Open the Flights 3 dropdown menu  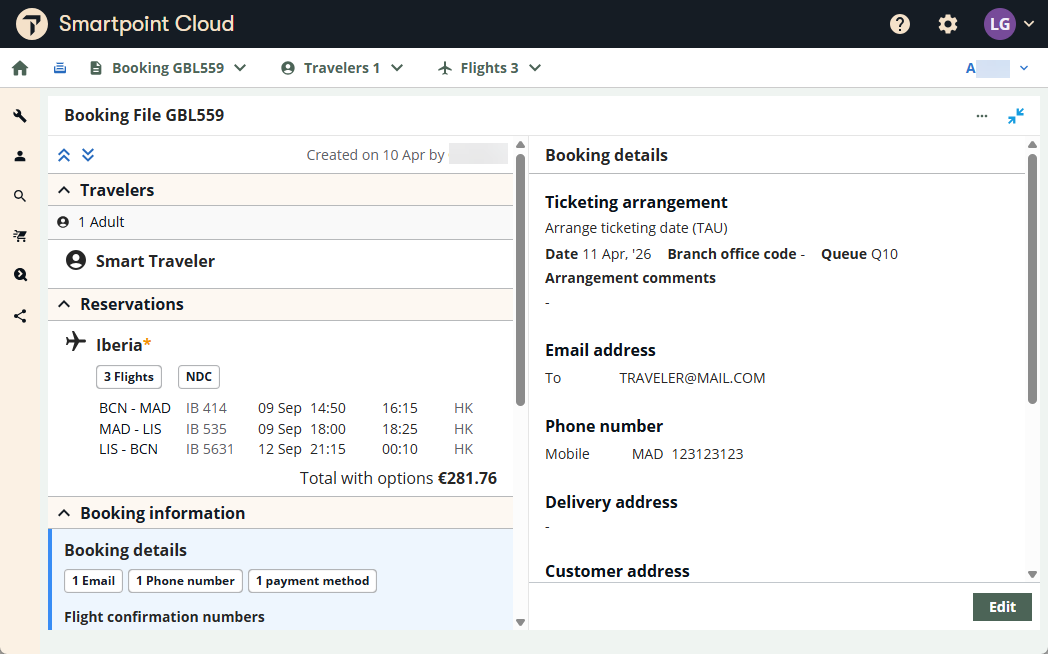[490, 68]
